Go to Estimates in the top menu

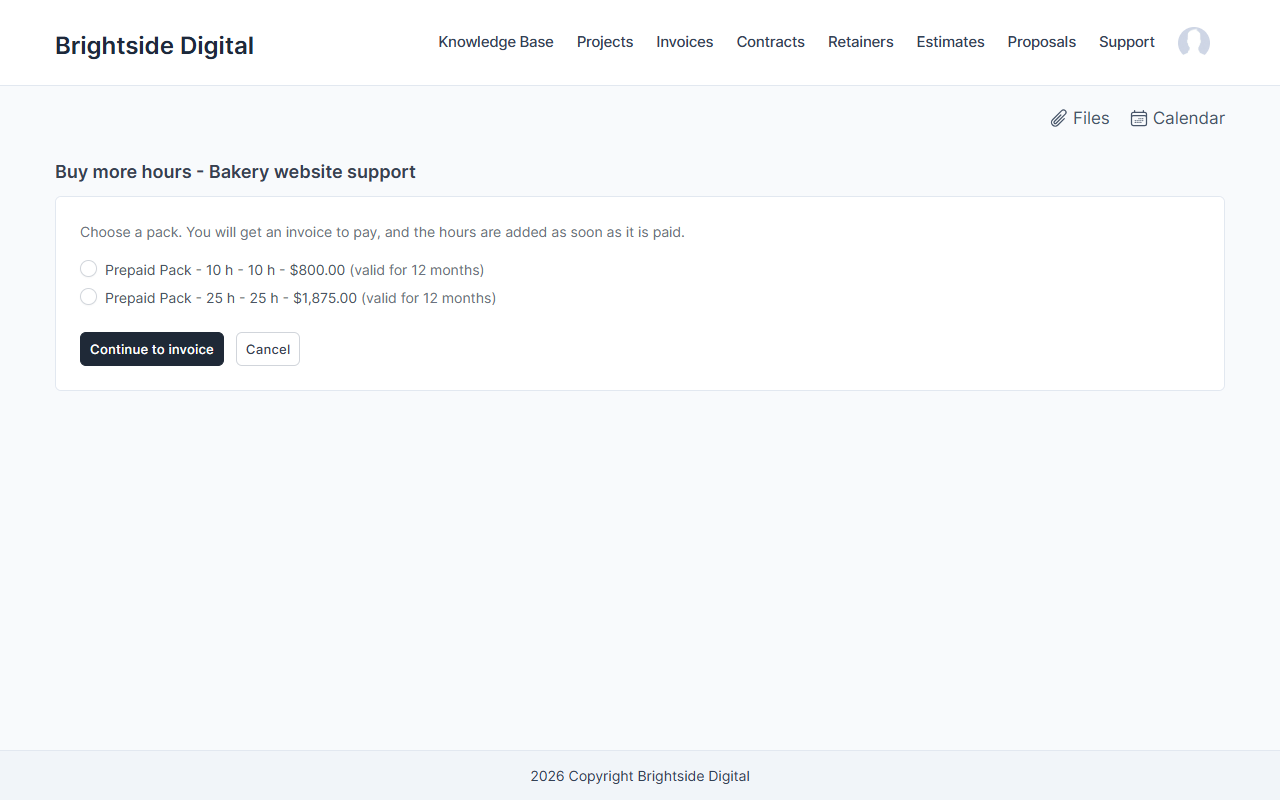click(951, 42)
